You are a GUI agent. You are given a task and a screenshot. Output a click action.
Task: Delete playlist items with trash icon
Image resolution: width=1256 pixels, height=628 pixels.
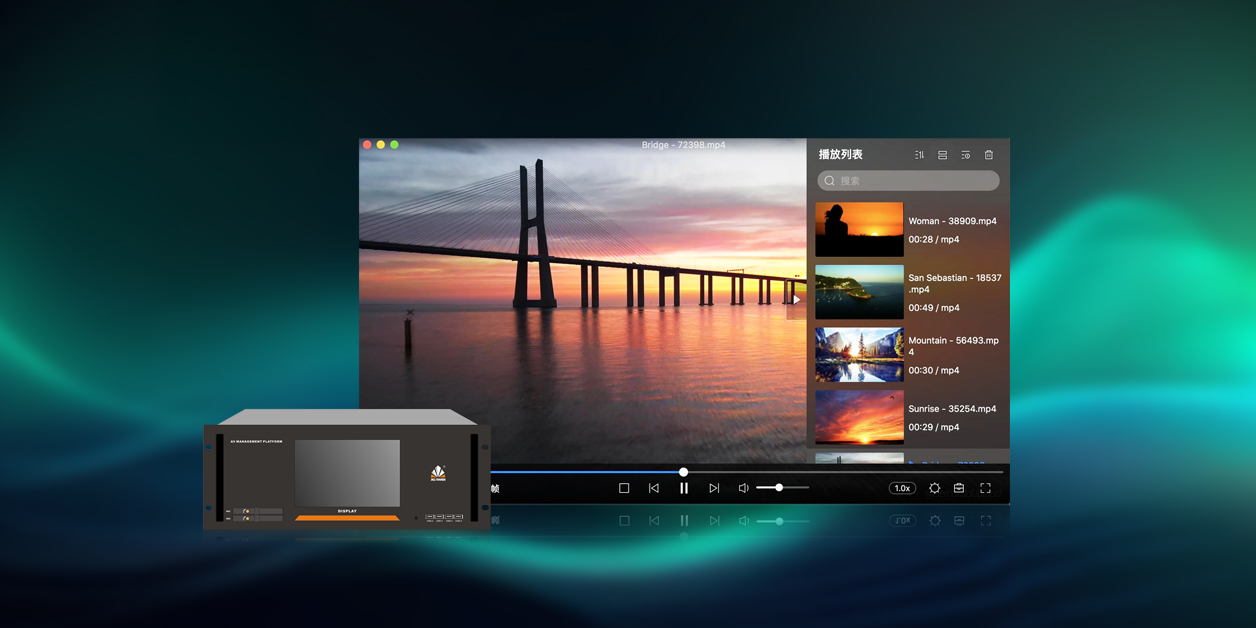coord(989,155)
